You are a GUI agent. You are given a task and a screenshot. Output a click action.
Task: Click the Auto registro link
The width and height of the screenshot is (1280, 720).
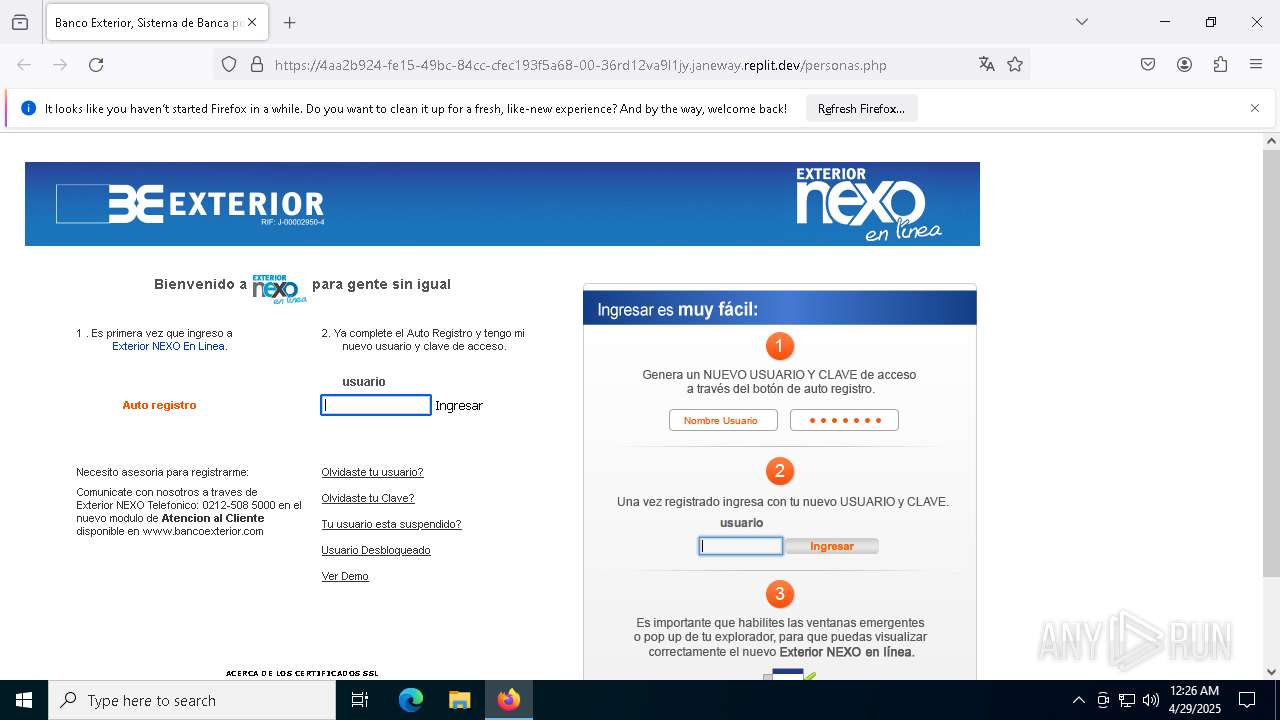coord(159,405)
